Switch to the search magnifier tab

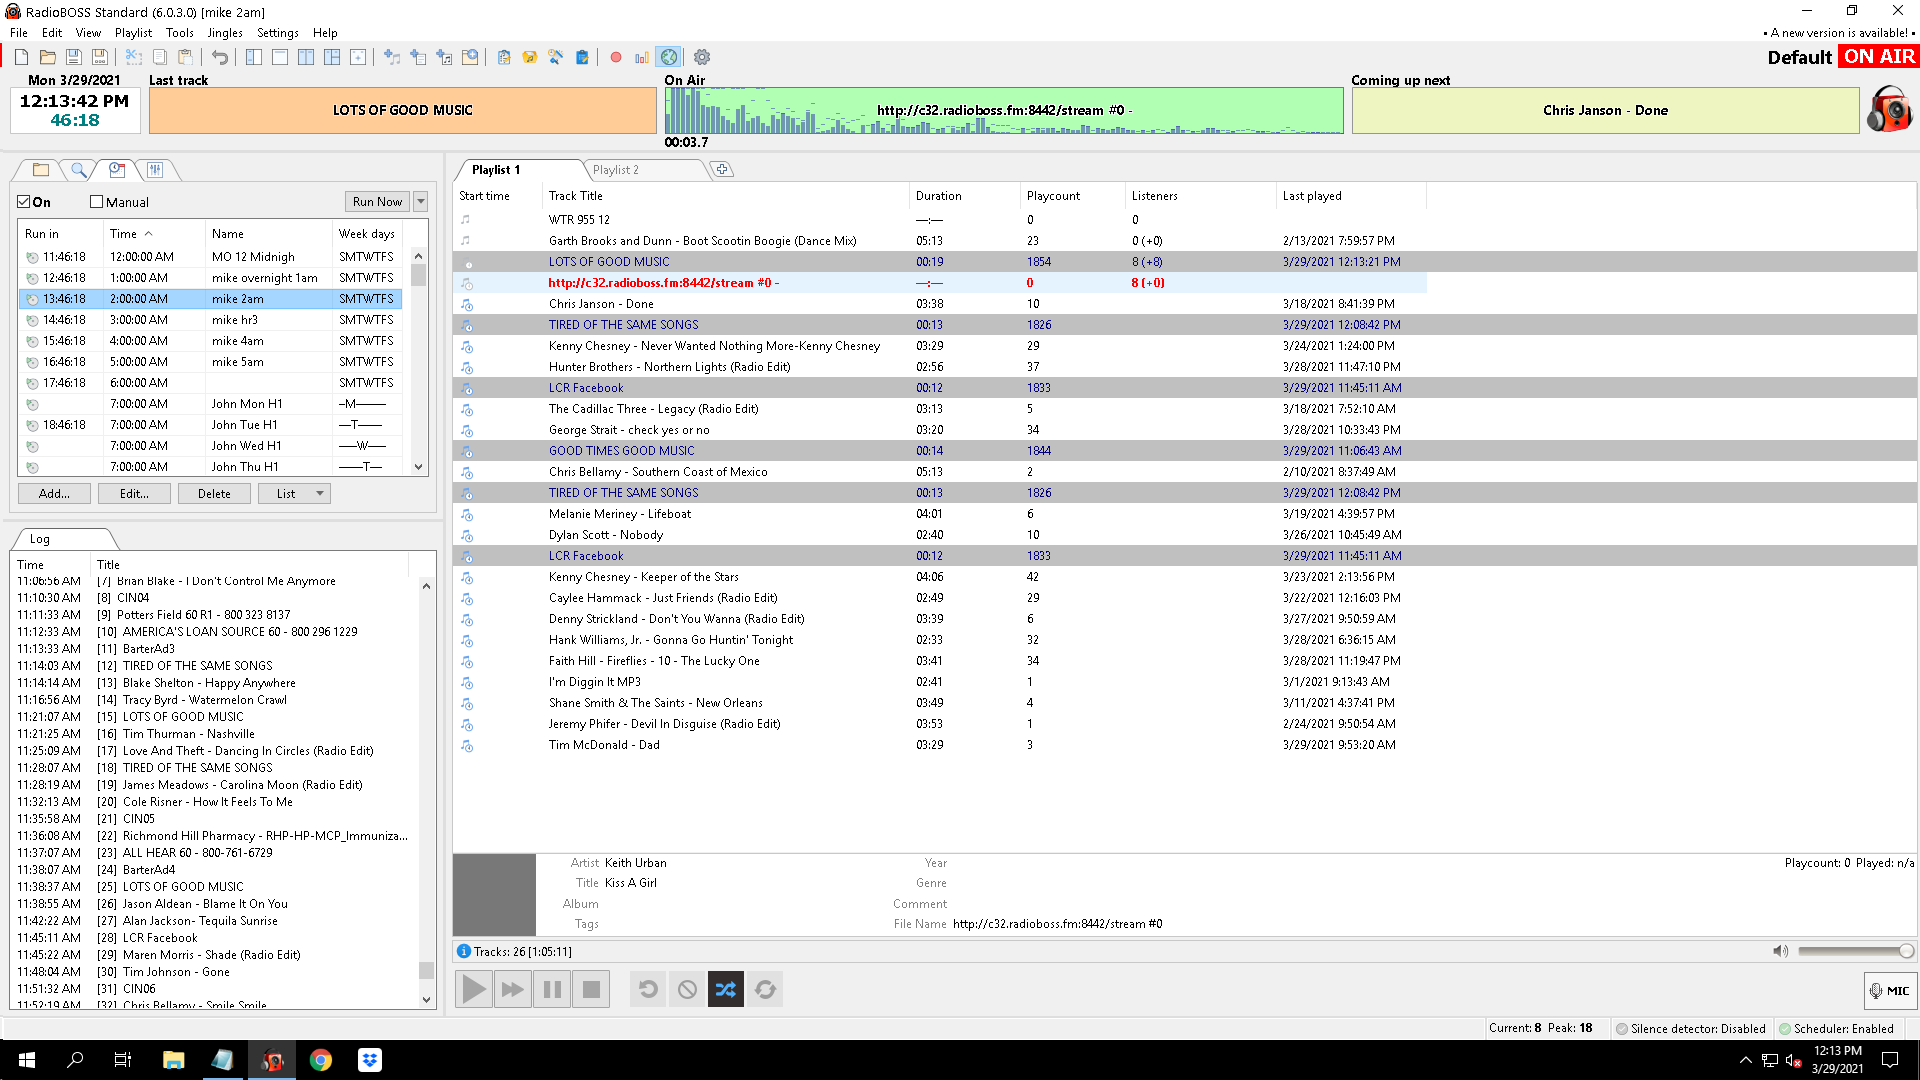[x=78, y=170]
